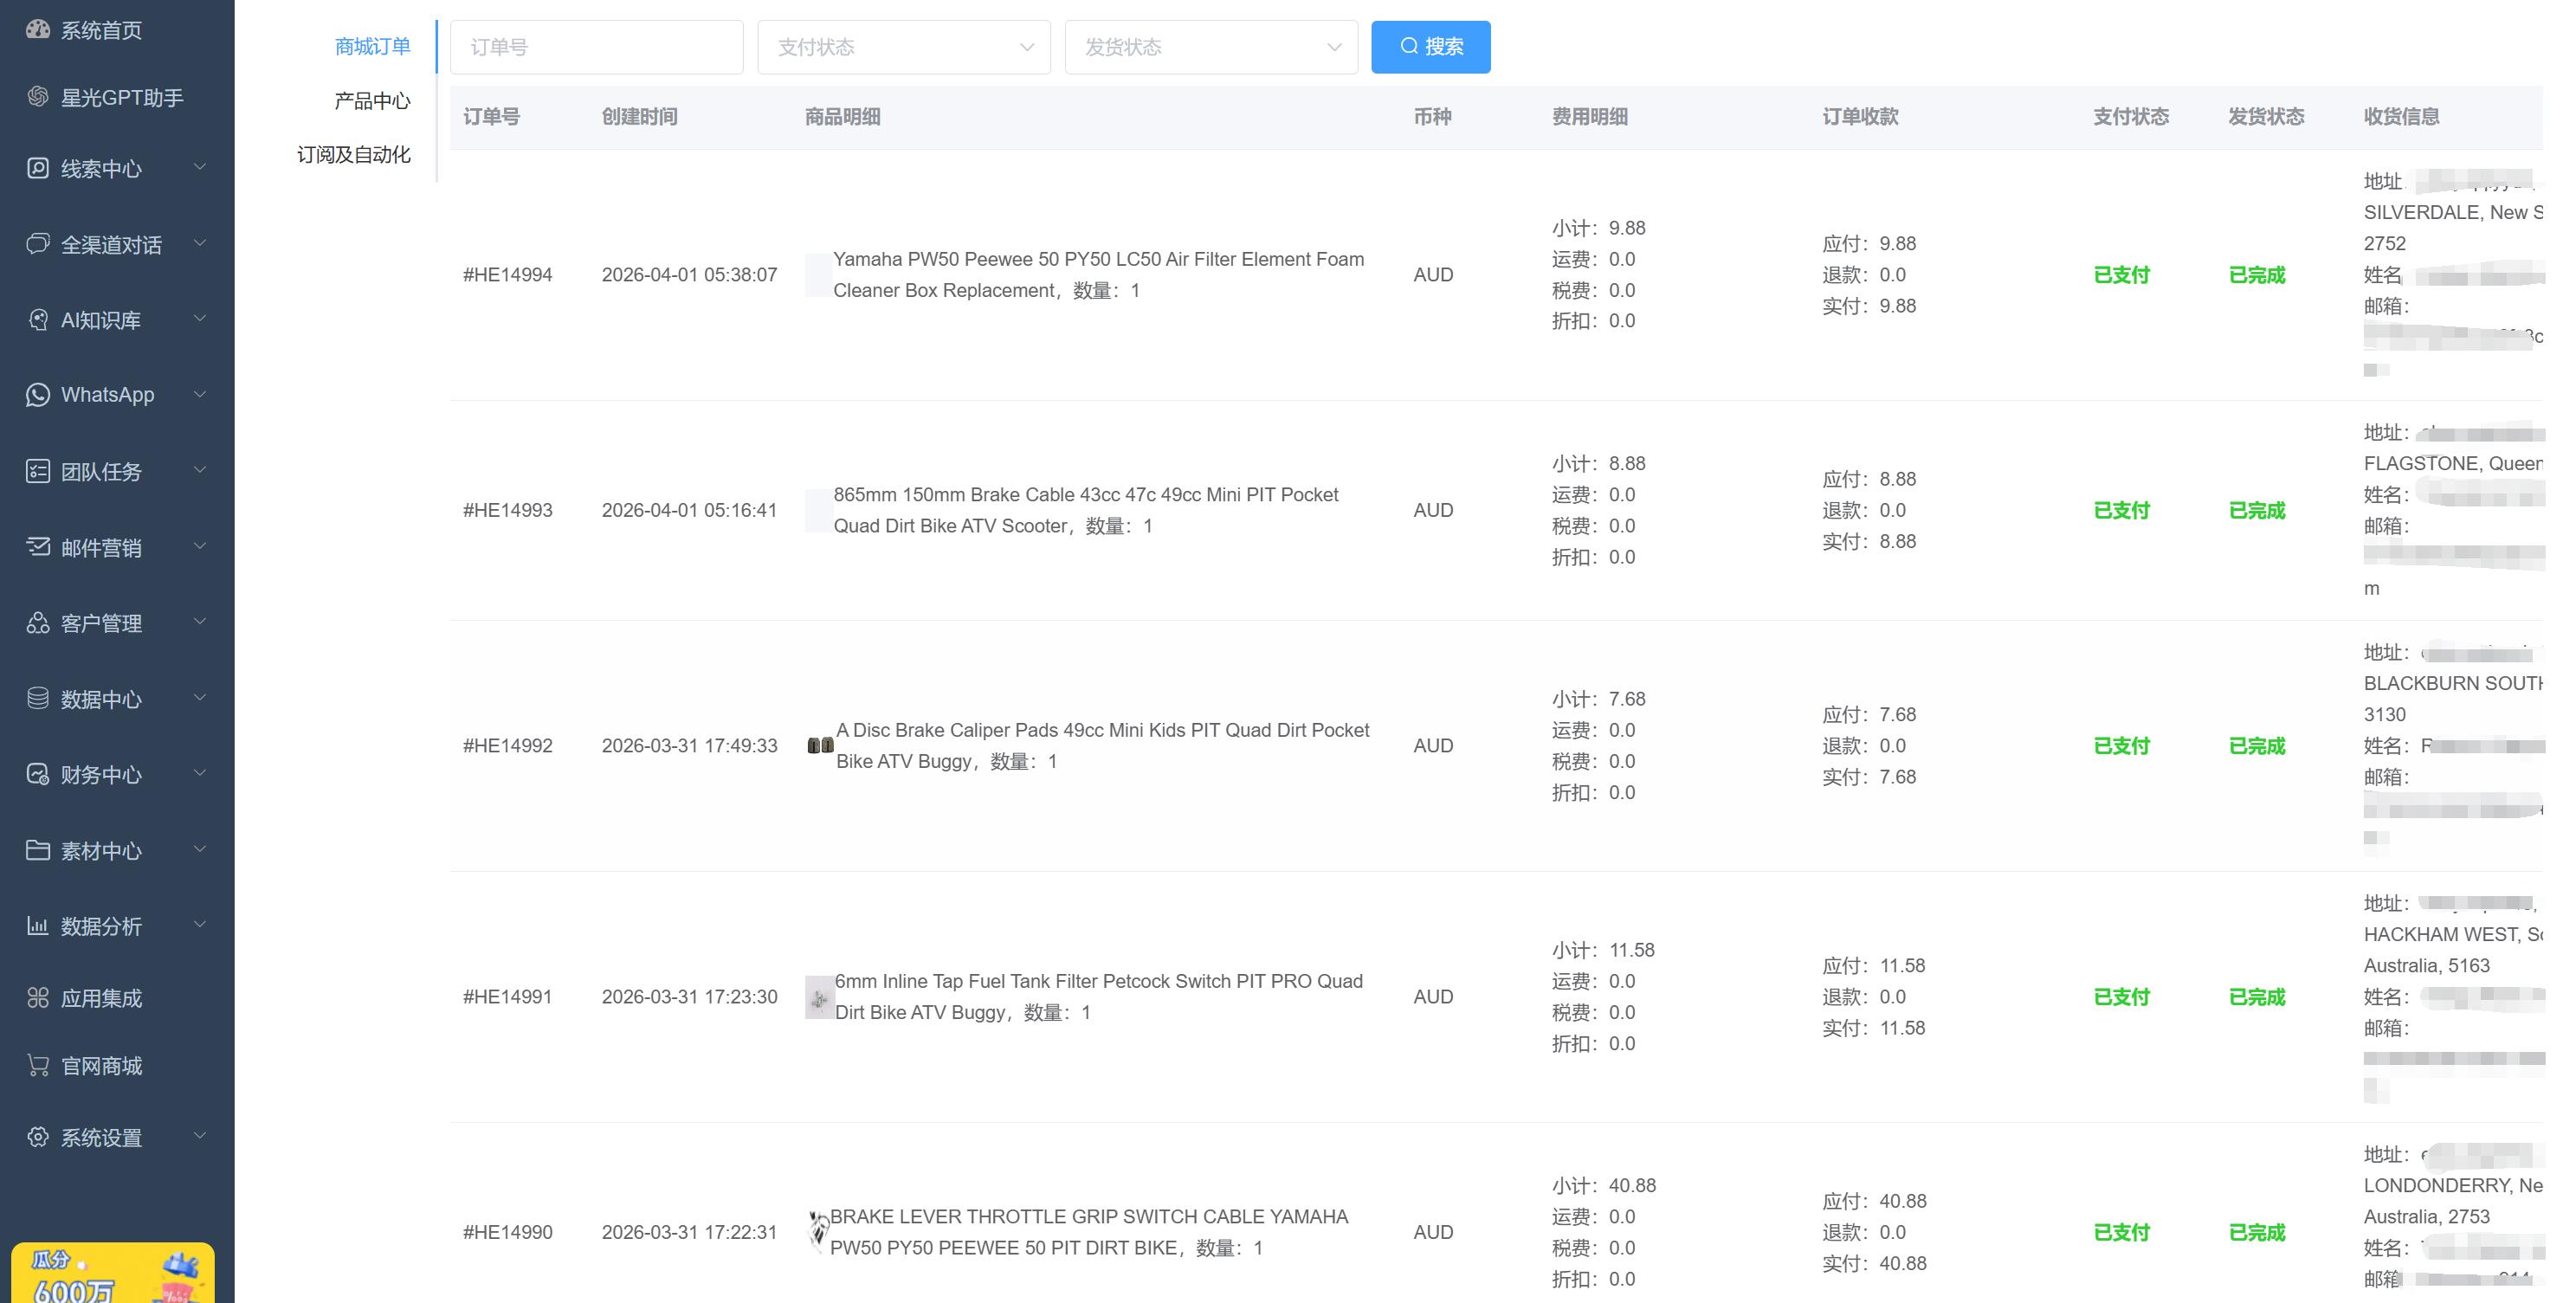Click the 数据分析 bar chart icon
This screenshot has height=1303, width=2576.
38,925
